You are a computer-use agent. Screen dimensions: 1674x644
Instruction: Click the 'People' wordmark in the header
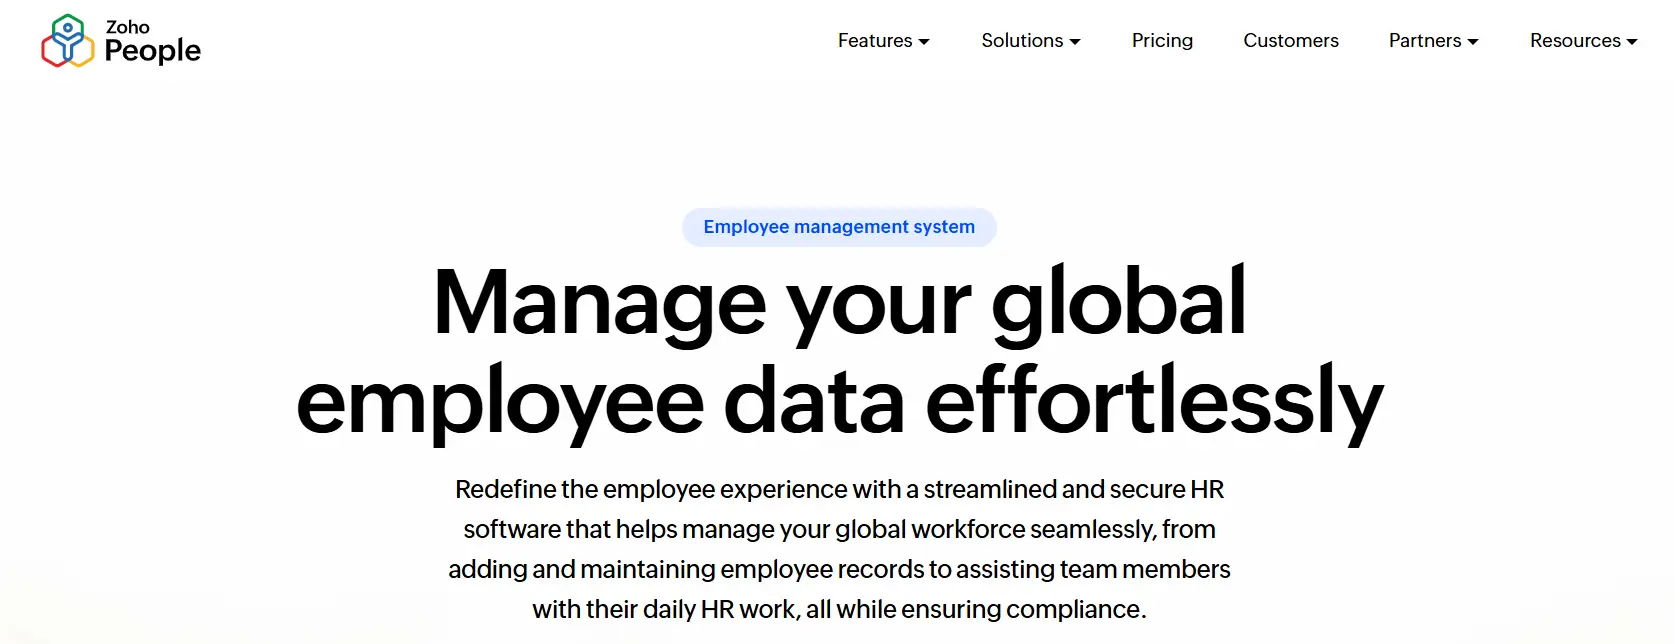152,51
